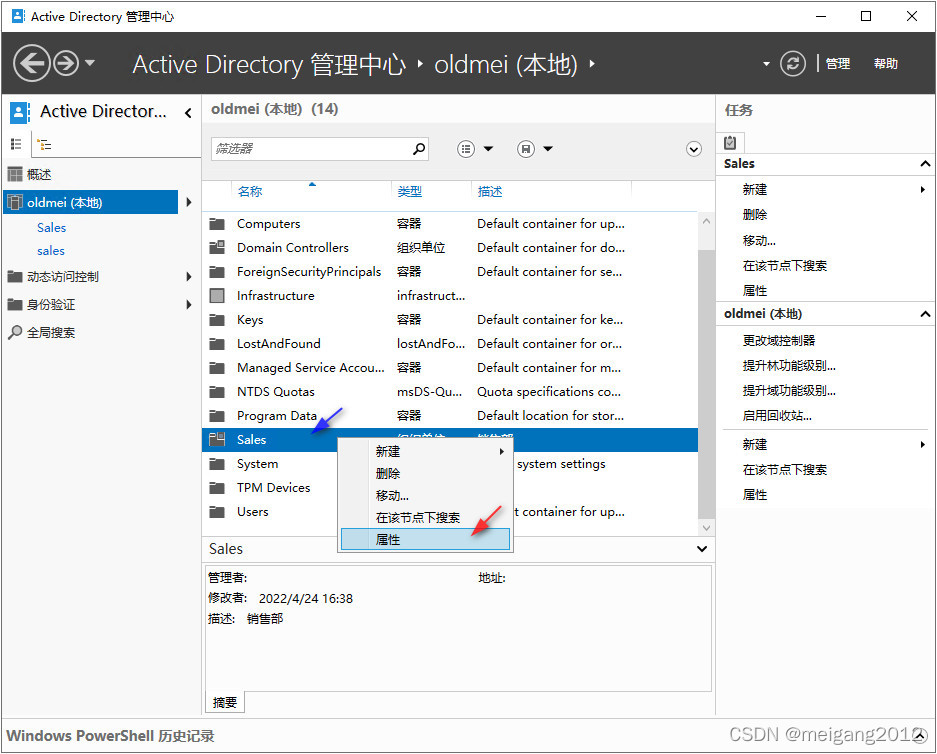Select the System container row
Screen dimensions: 937x754
(270, 464)
